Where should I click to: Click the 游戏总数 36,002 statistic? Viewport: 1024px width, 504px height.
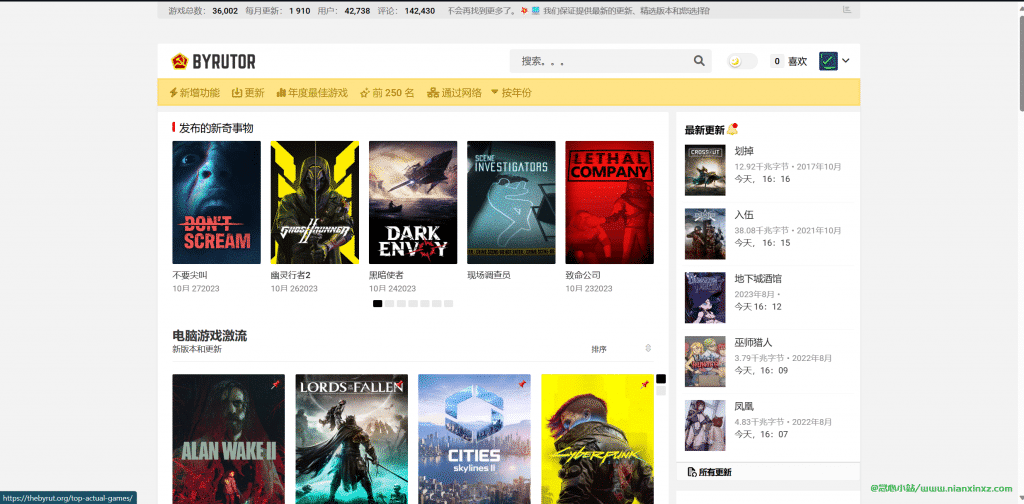203,10
